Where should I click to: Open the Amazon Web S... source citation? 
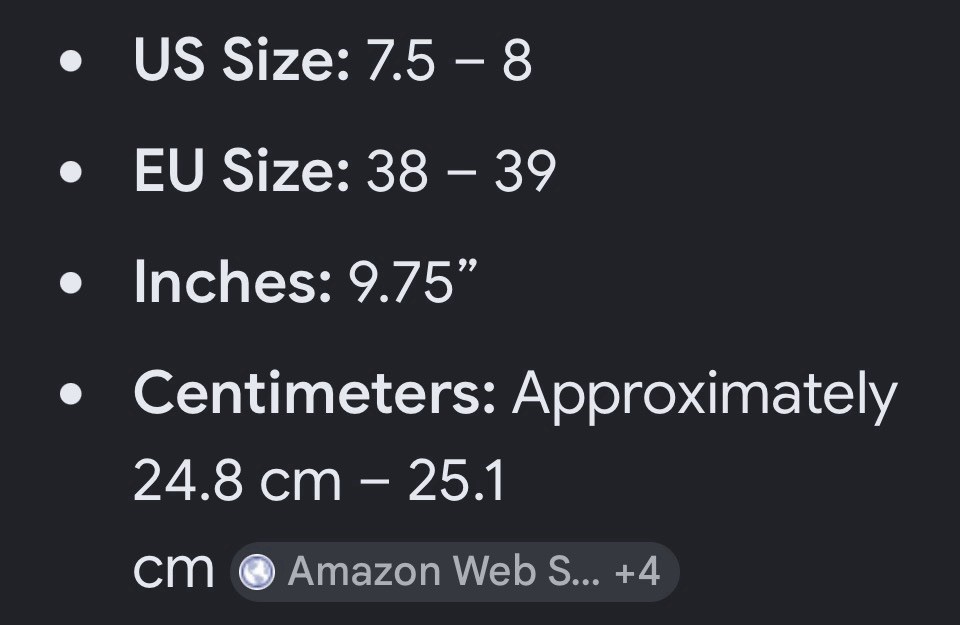pyautogui.click(x=444, y=572)
